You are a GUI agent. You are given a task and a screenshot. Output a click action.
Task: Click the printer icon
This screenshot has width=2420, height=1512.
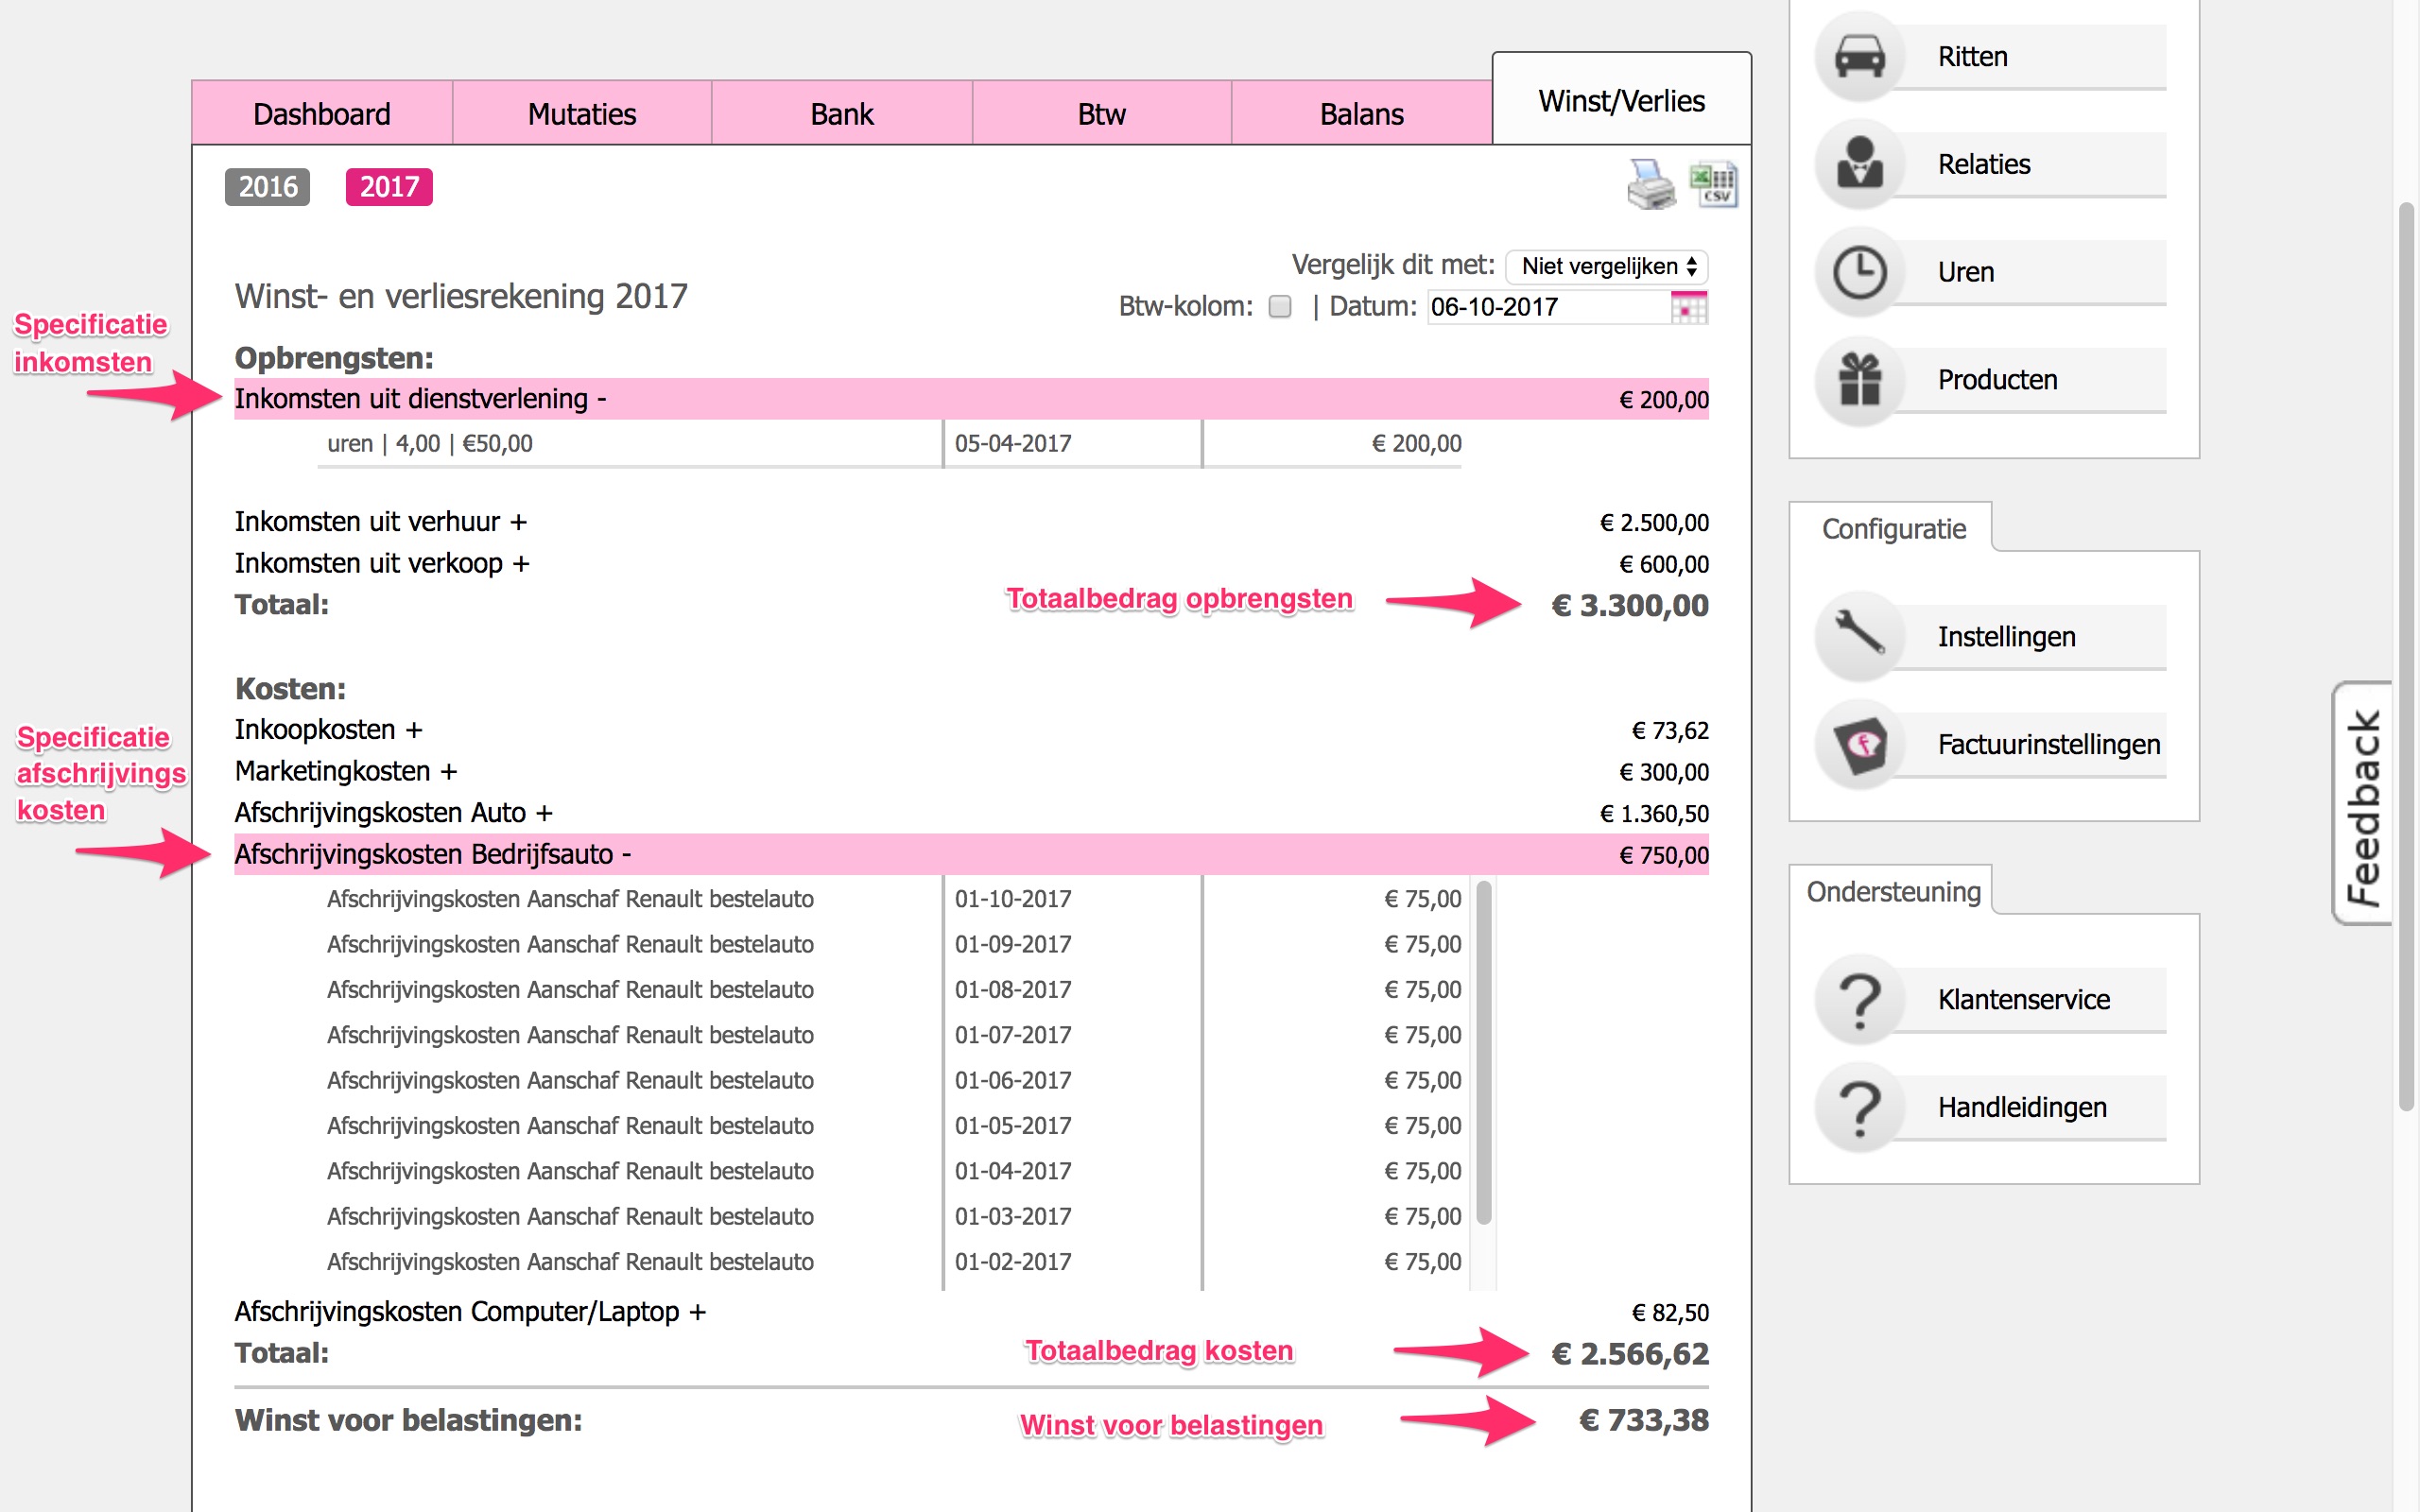pyautogui.click(x=1650, y=184)
